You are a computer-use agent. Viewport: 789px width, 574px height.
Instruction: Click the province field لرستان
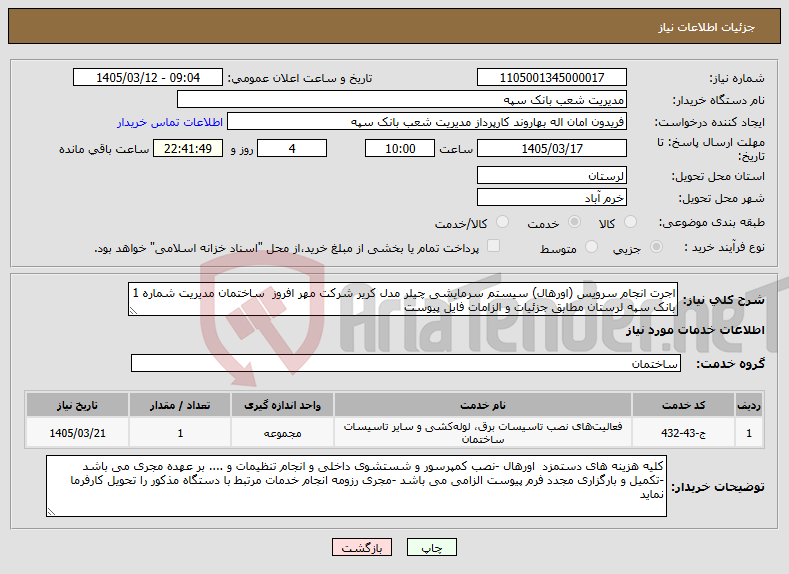(551, 176)
